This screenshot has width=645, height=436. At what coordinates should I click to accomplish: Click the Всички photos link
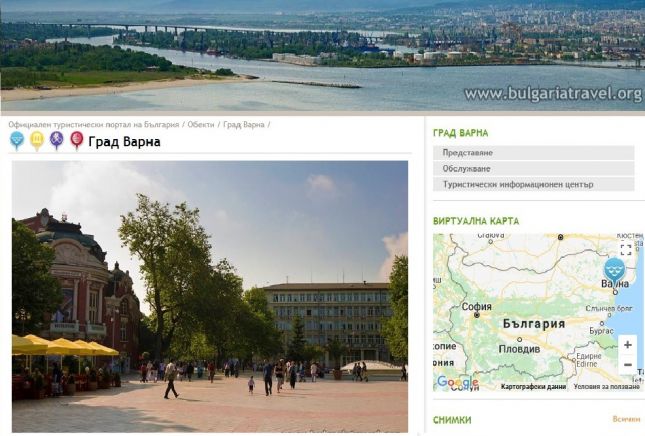(x=626, y=419)
